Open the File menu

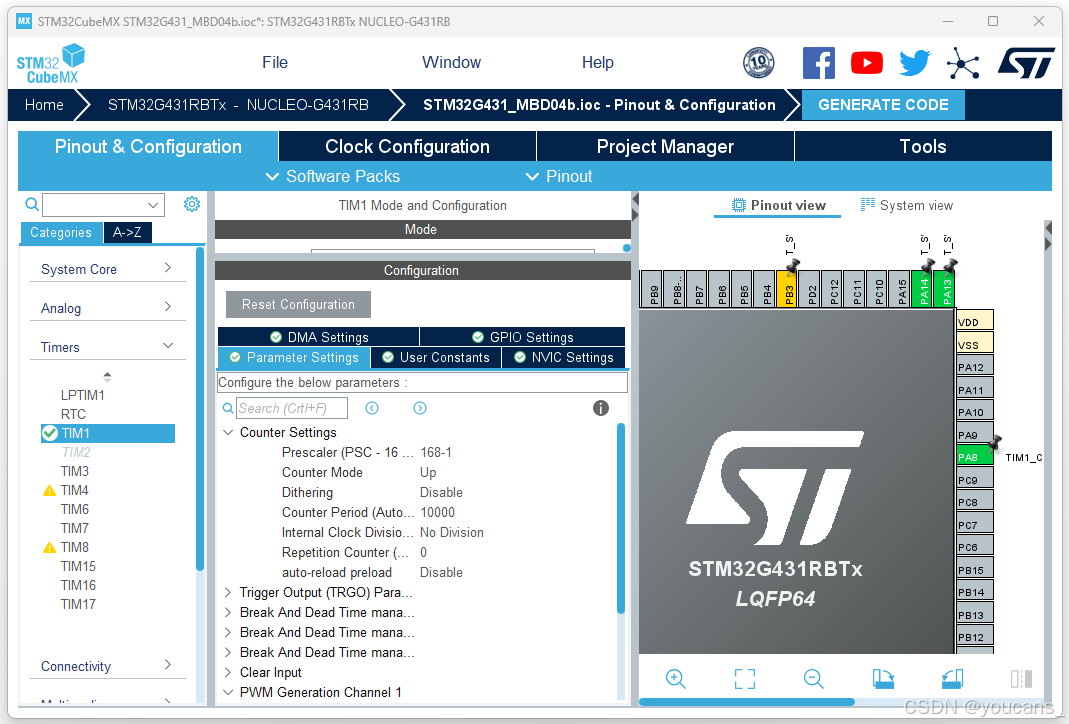pos(275,62)
